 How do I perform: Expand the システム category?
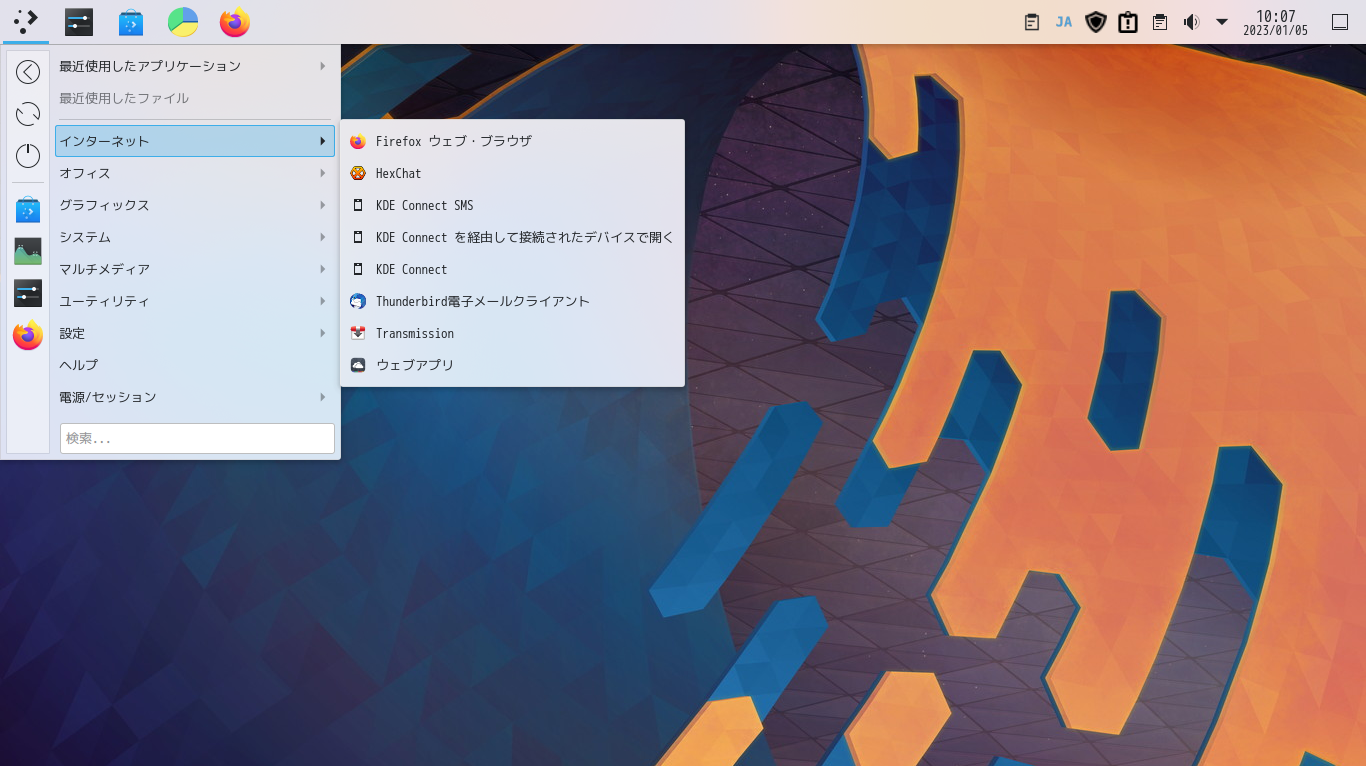[x=195, y=237]
